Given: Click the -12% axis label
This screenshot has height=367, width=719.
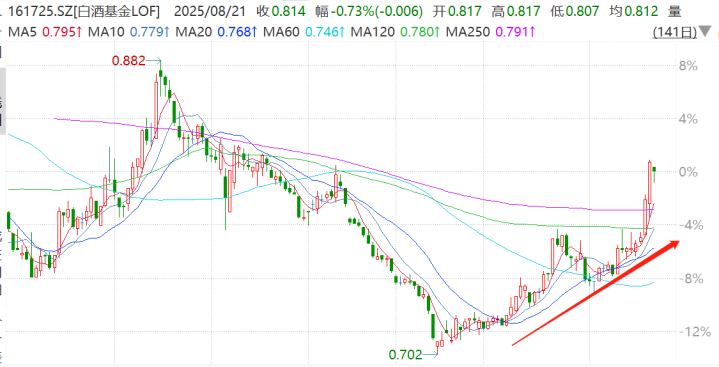Looking at the screenshot, I should click(693, 331).
